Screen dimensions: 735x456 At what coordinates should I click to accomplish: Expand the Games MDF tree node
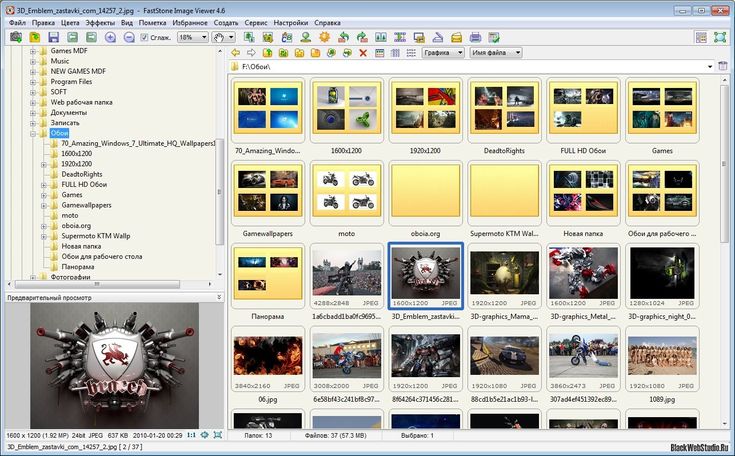point(33,51)
